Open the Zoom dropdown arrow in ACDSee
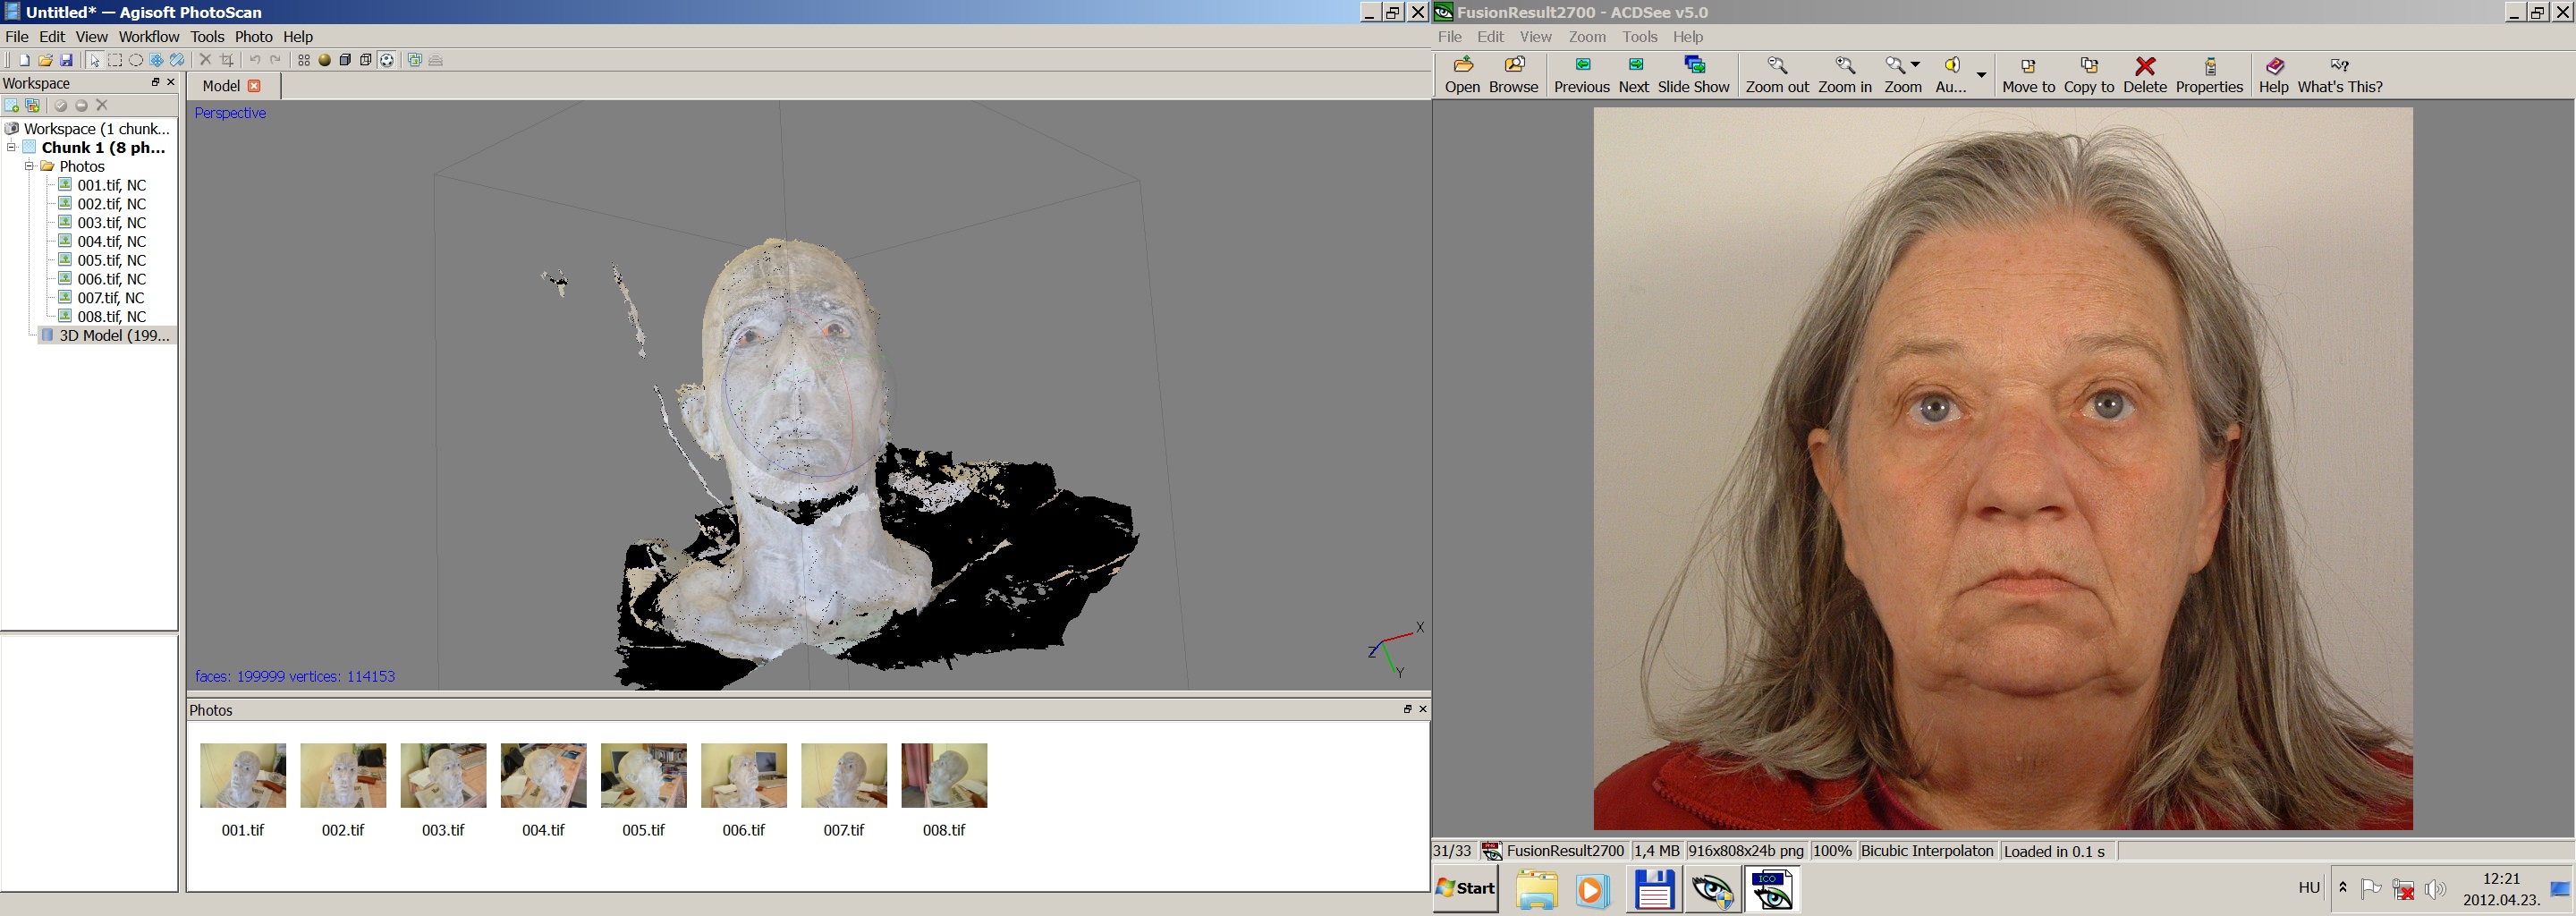The width and height of the screenshot is (2576, 916). pyautogui.click(x=1915, y=65)
